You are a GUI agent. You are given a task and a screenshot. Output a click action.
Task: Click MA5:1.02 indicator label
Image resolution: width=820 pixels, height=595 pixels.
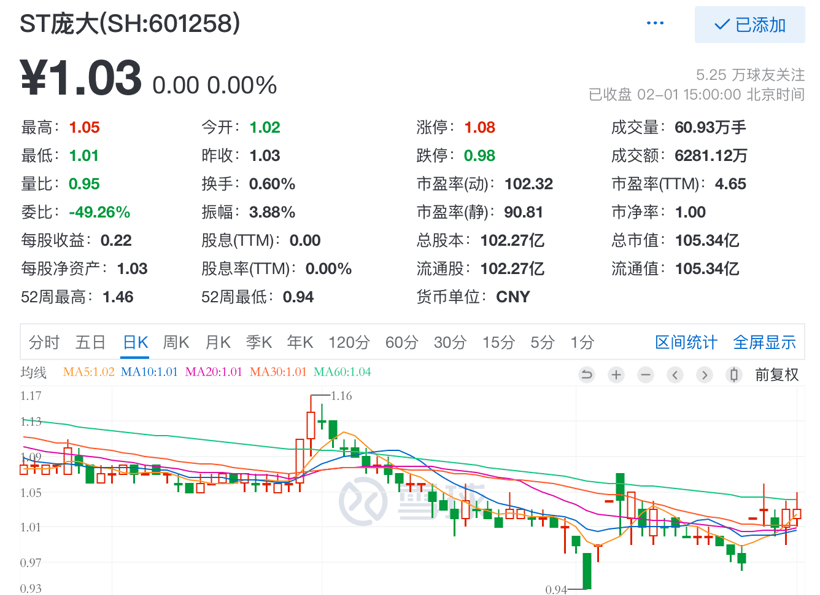[88, 372]
